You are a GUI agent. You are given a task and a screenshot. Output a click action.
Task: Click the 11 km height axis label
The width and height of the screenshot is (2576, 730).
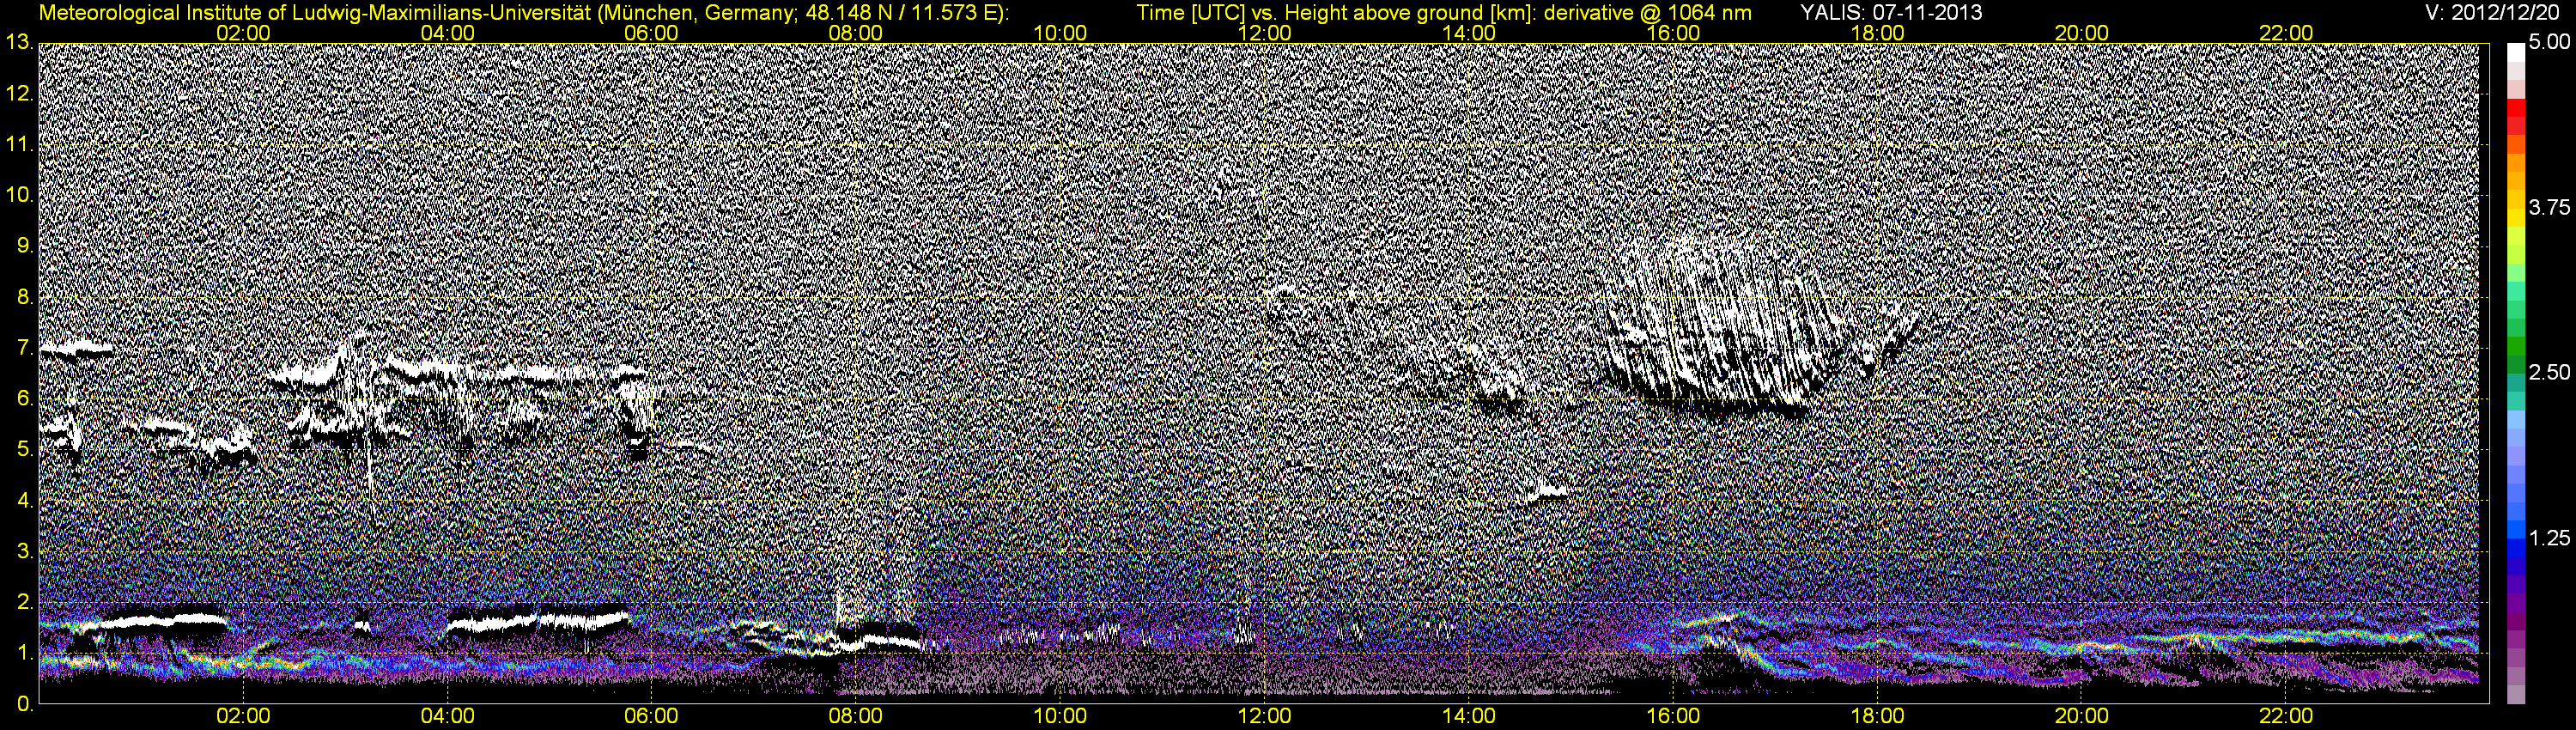[x=18, y=144]
